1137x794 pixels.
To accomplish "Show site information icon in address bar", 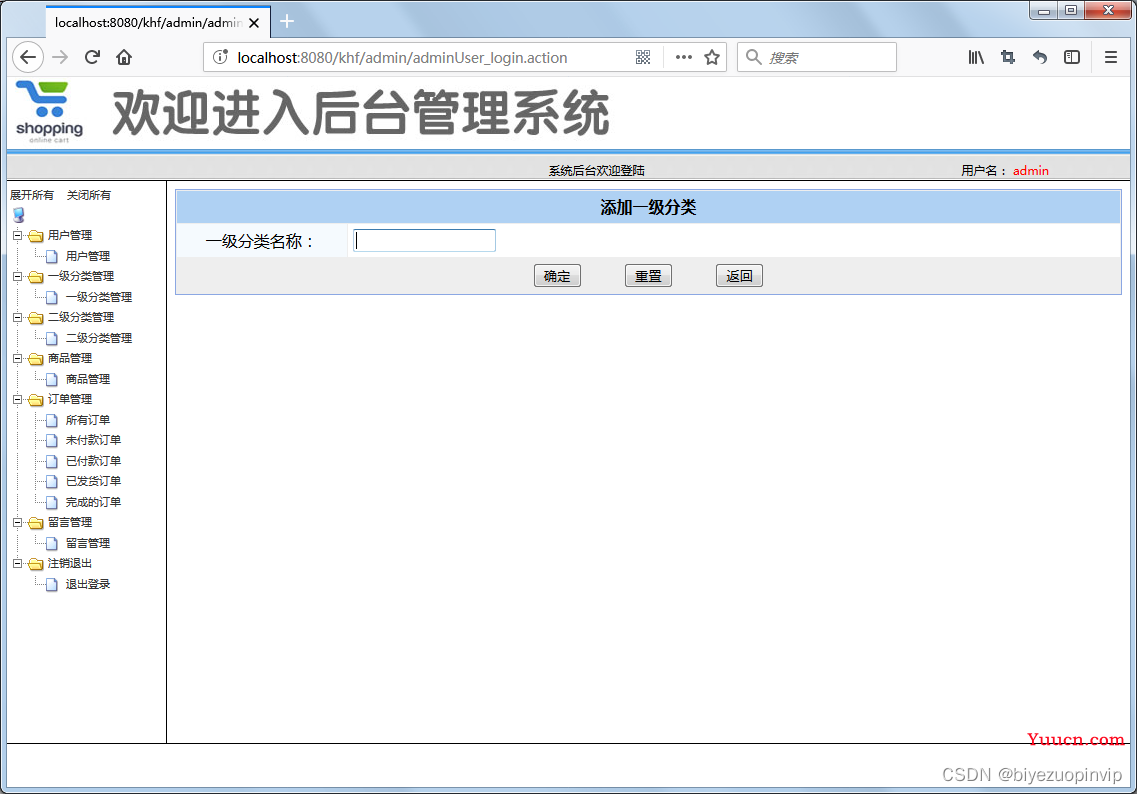I will click(x=220, y=57).
